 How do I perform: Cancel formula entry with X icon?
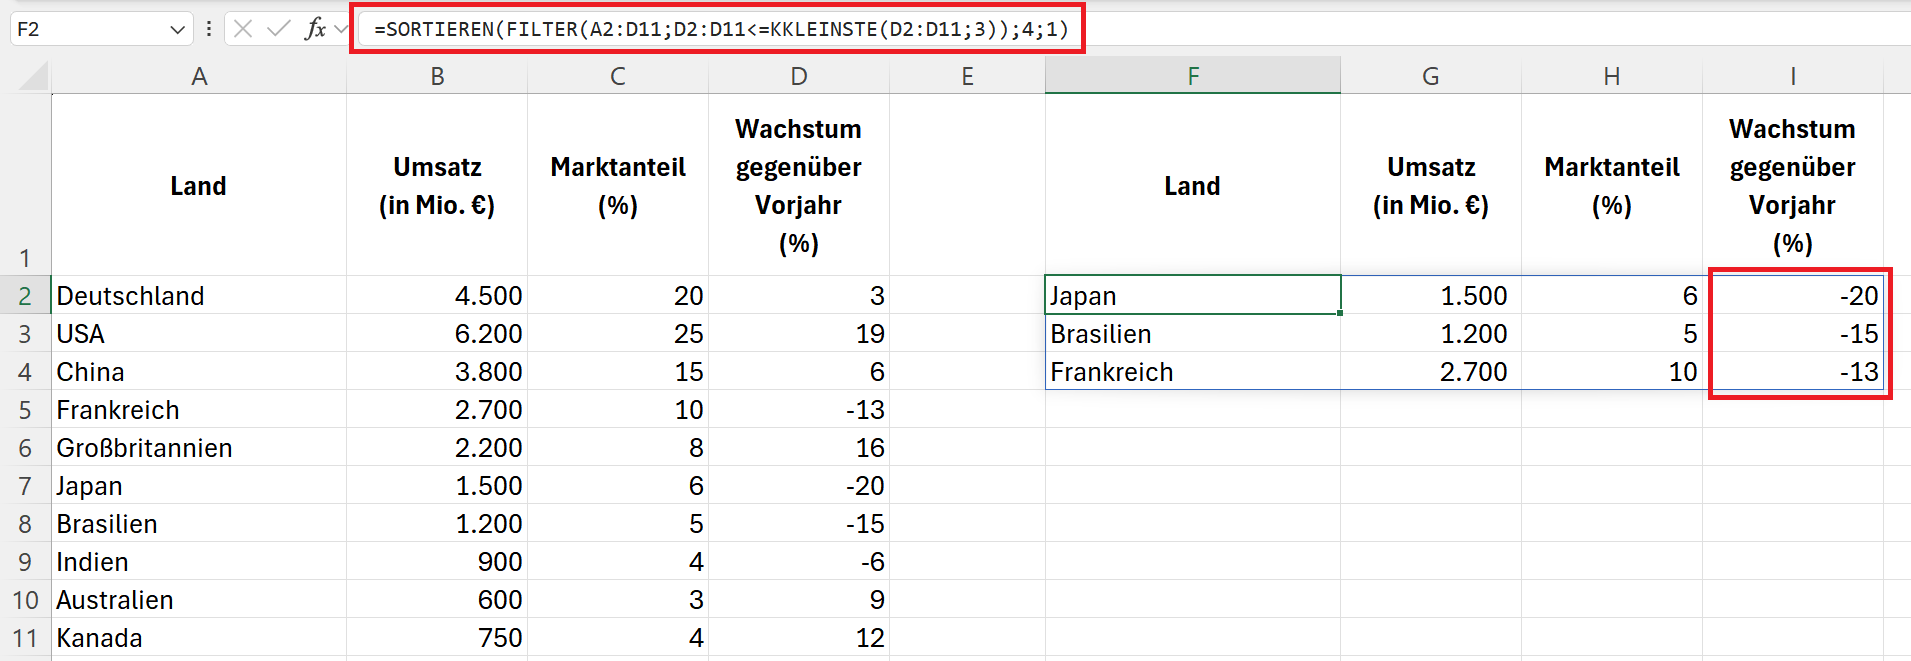[243, 29]
